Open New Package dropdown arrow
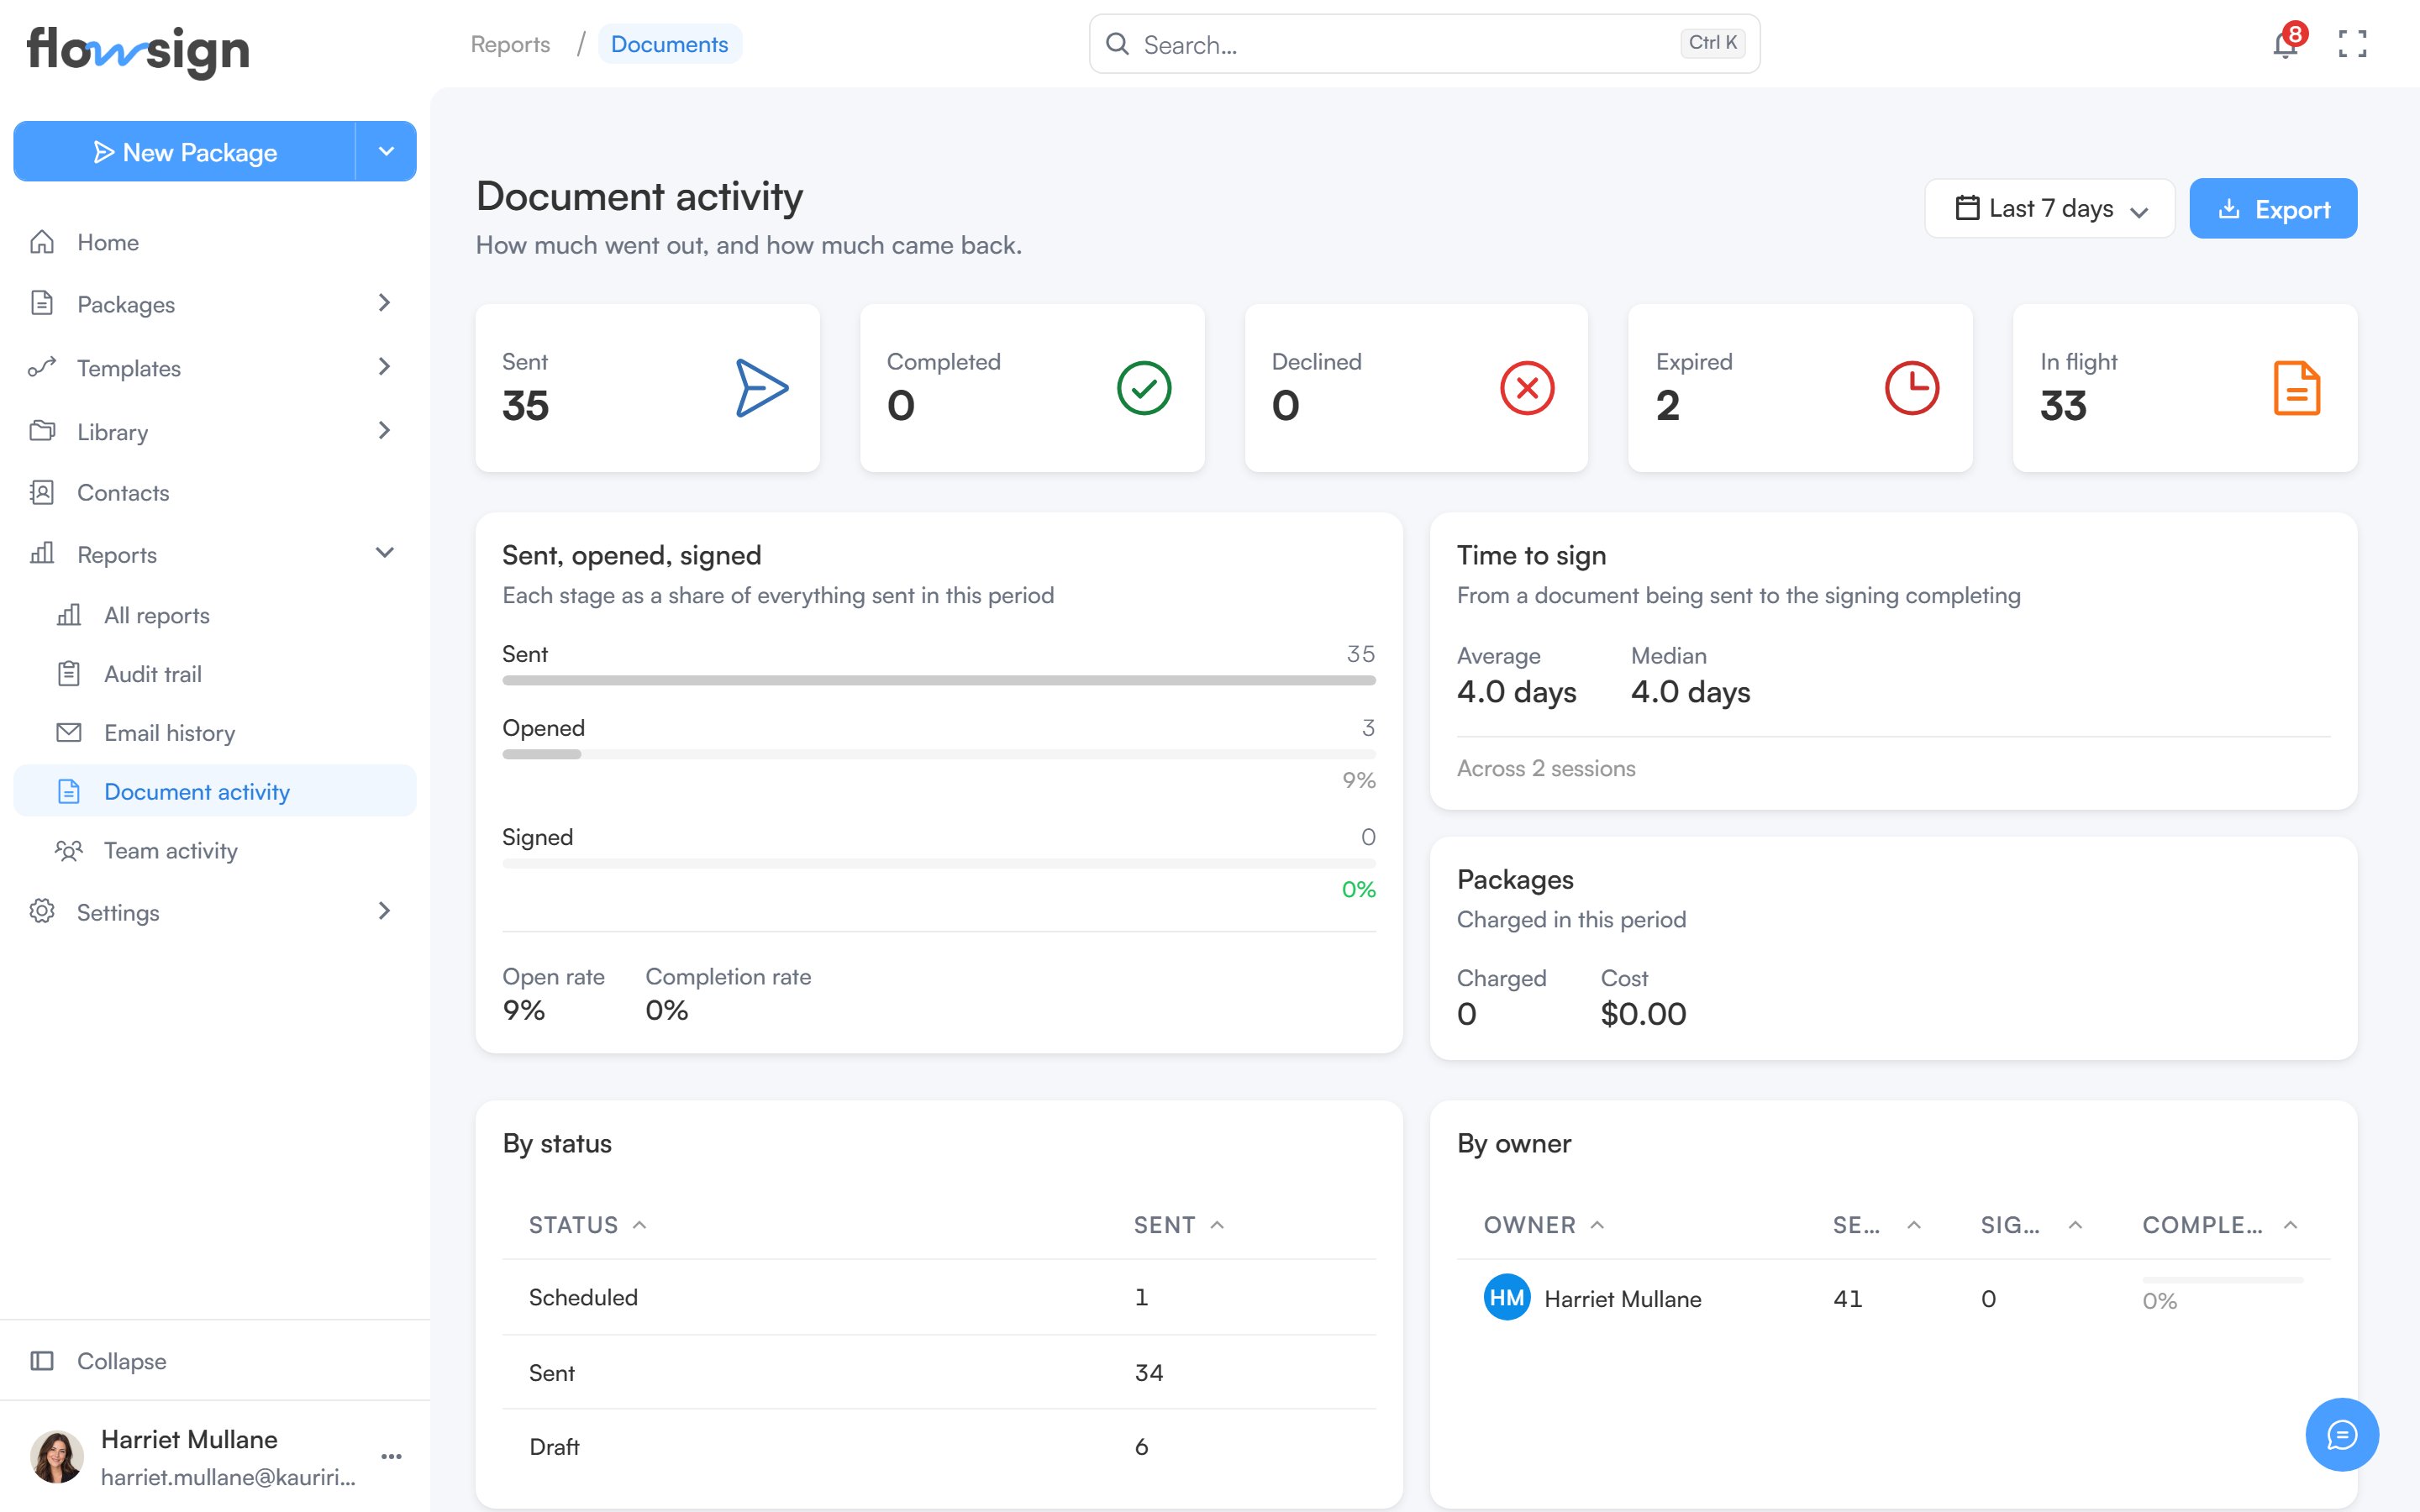The image size is (2420, 1512). (386, 152)
